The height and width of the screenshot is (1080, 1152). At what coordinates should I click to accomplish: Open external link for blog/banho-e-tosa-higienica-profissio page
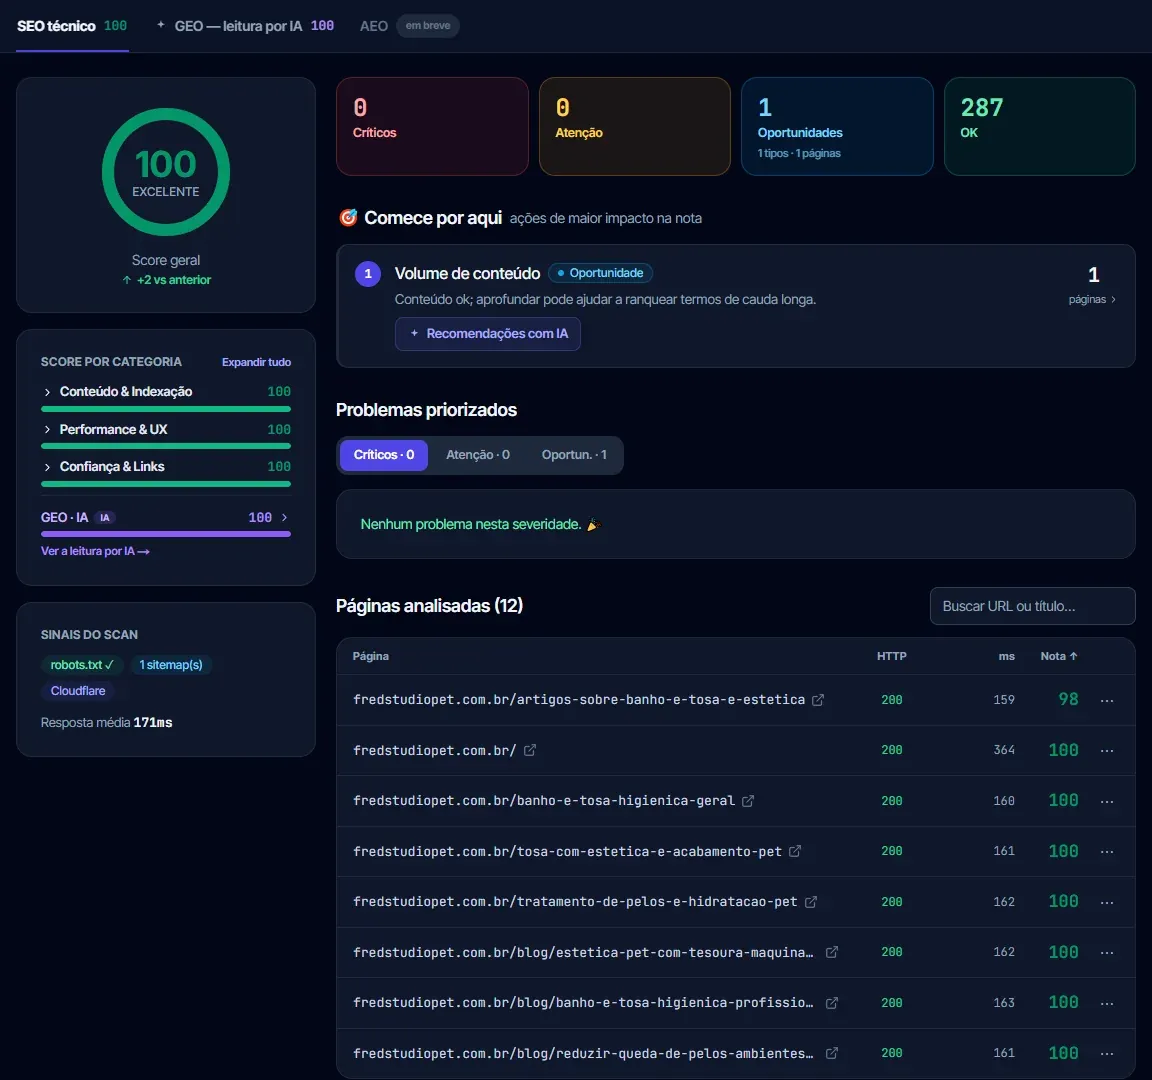832,1003
